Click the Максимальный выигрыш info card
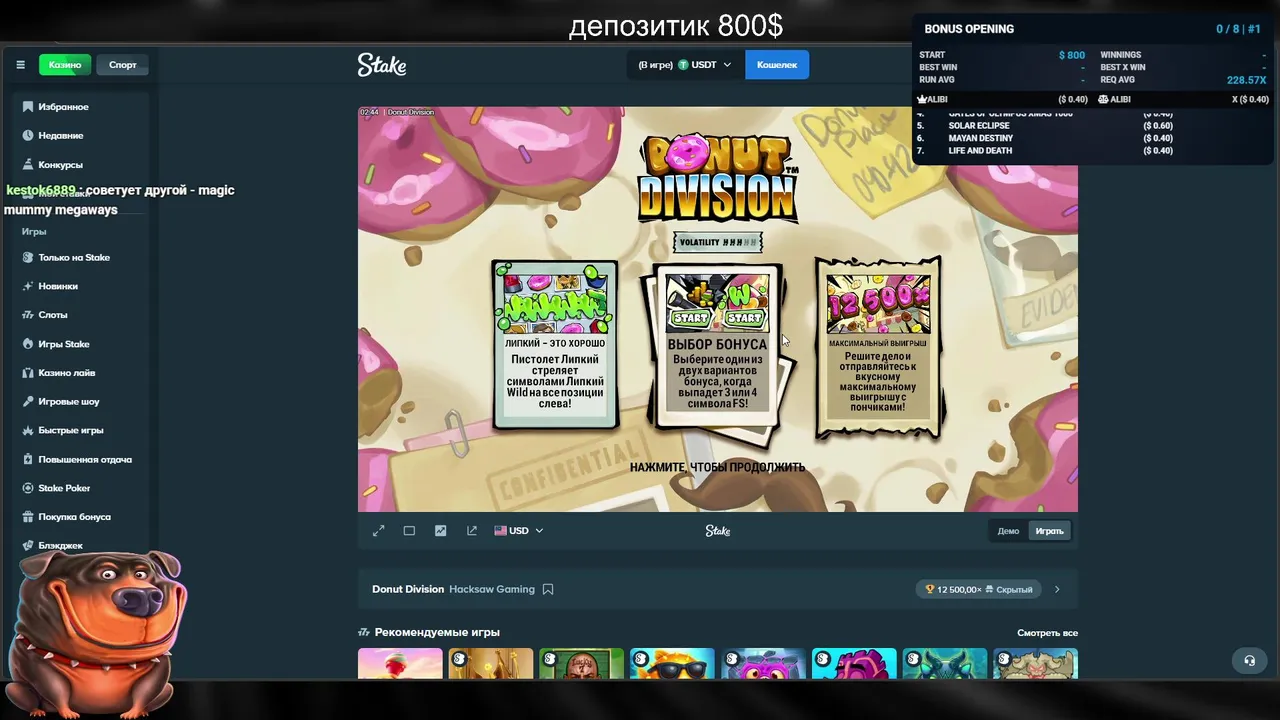This screenshot has width=1280, height=720. pos(878,347)
